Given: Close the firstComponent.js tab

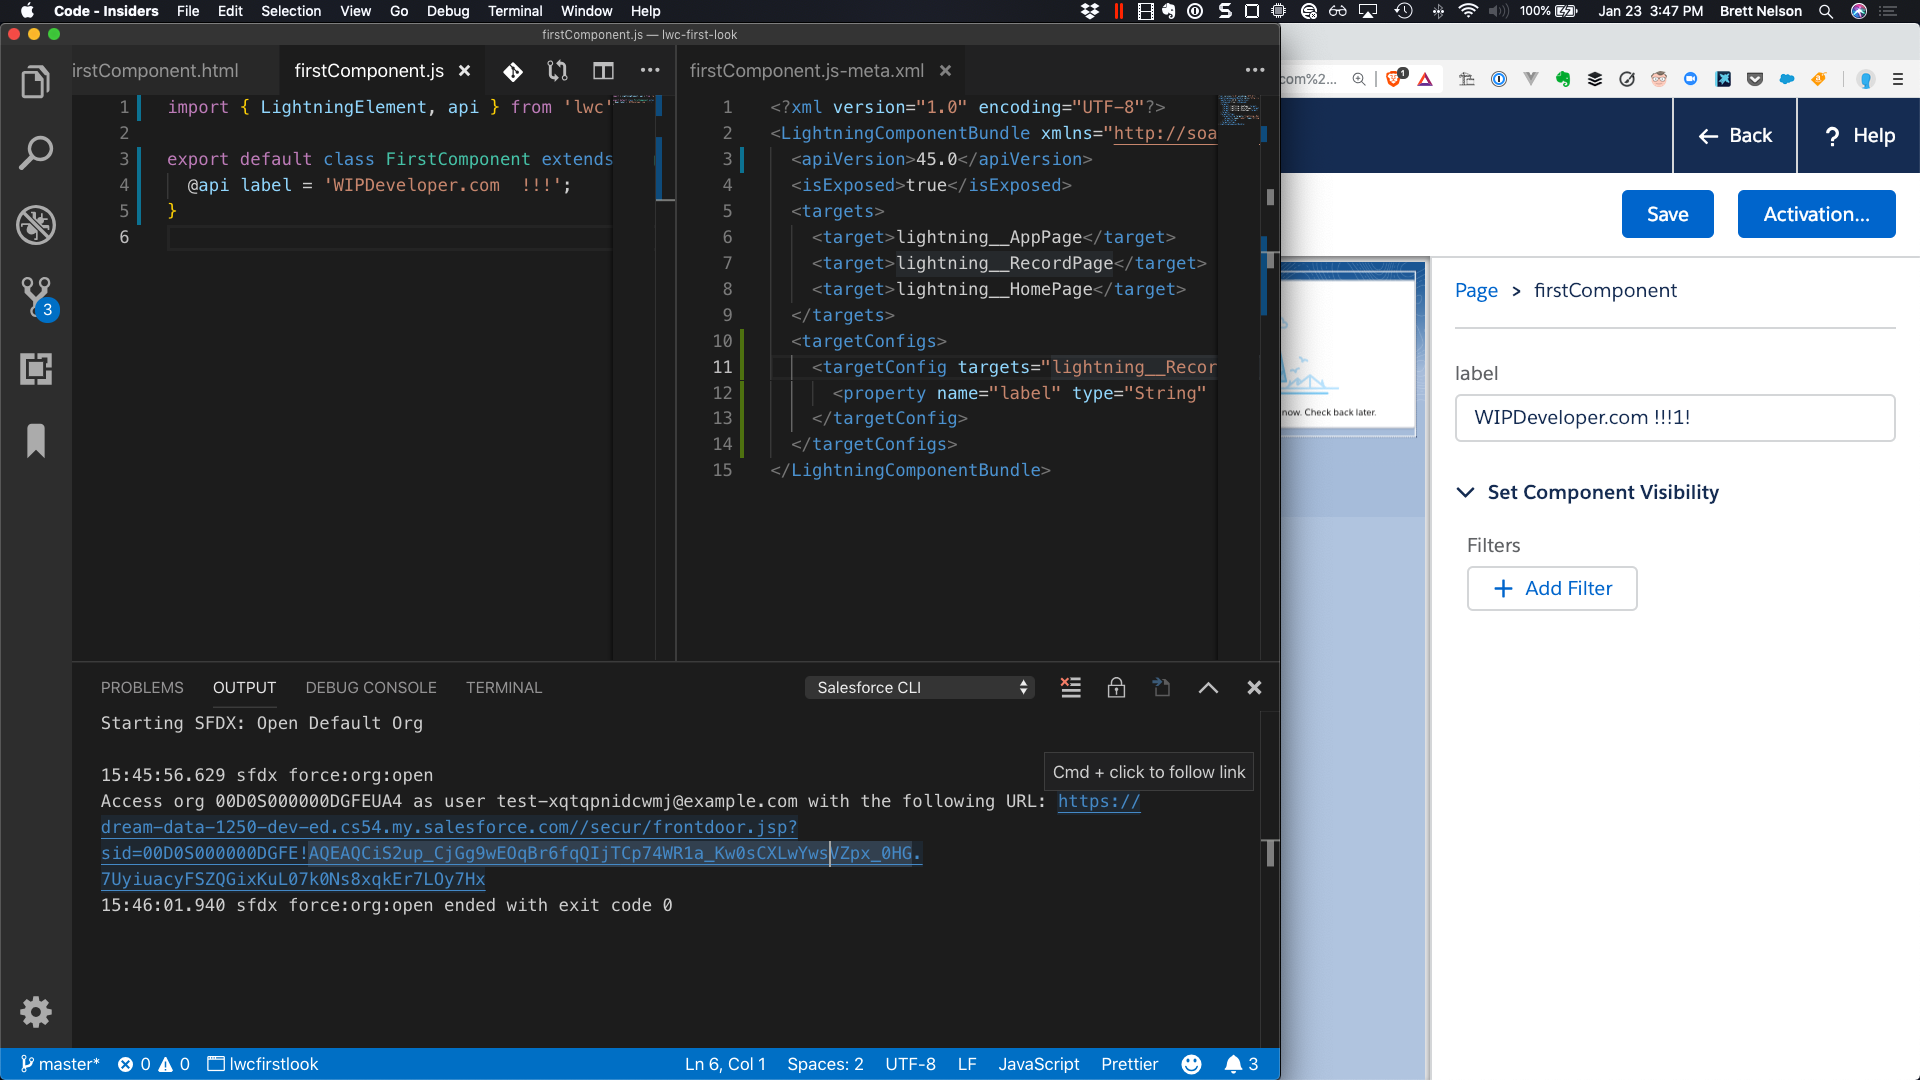Looking at the screenshot, I should pos(464,71).
